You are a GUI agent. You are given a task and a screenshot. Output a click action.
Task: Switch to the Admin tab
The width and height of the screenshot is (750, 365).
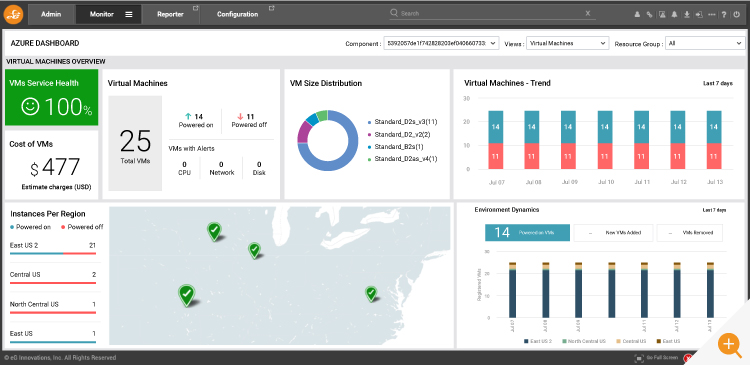tap(51, 14)
